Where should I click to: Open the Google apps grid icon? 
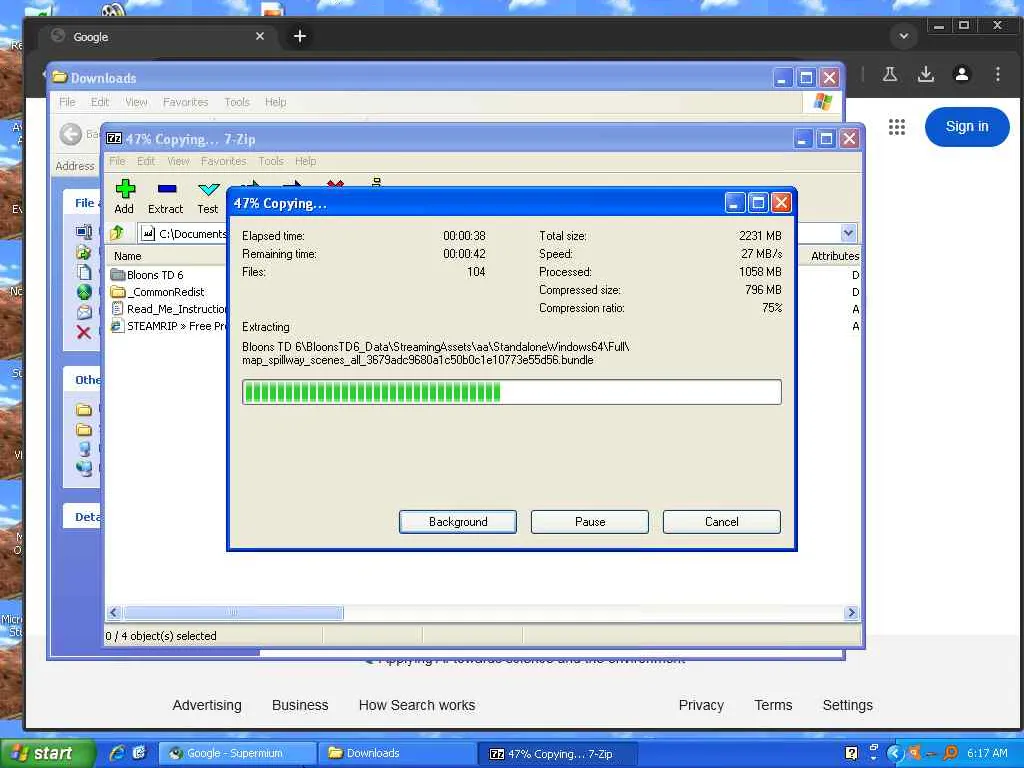click(x=897, y=127)
